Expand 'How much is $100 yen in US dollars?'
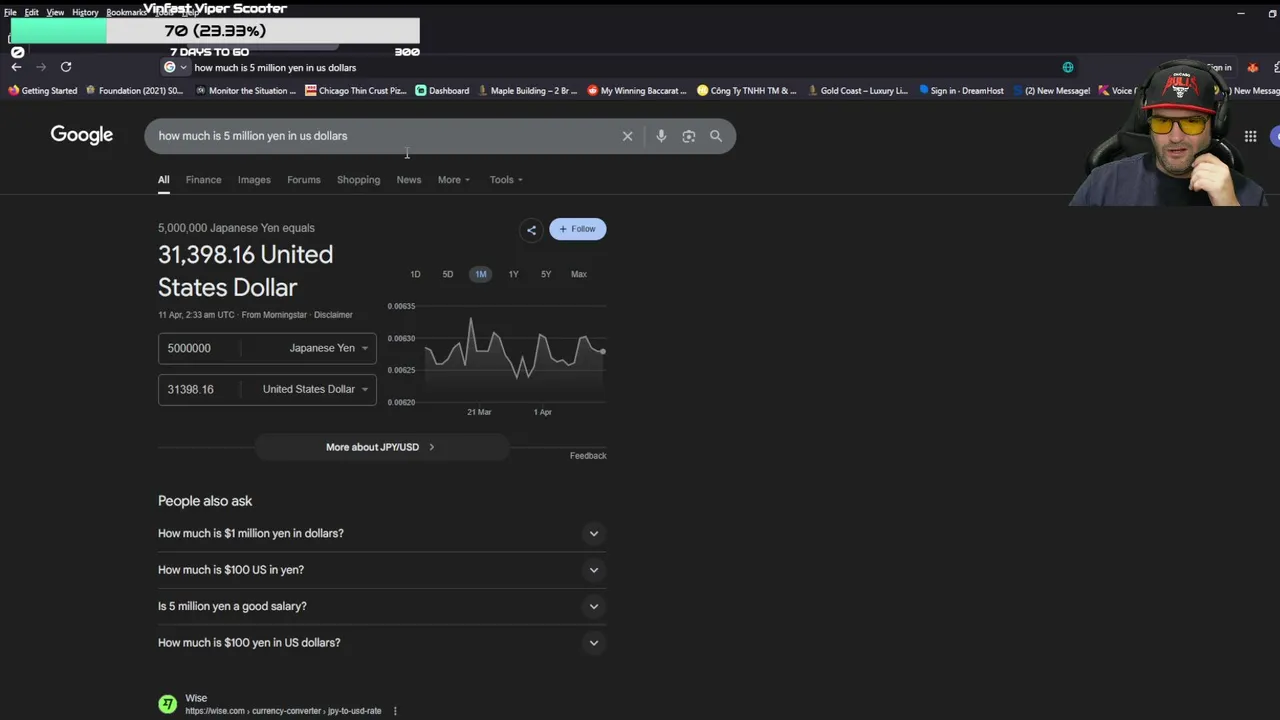Image resolution: width=1280 pixels, height=720 pixels. point(382,643)
